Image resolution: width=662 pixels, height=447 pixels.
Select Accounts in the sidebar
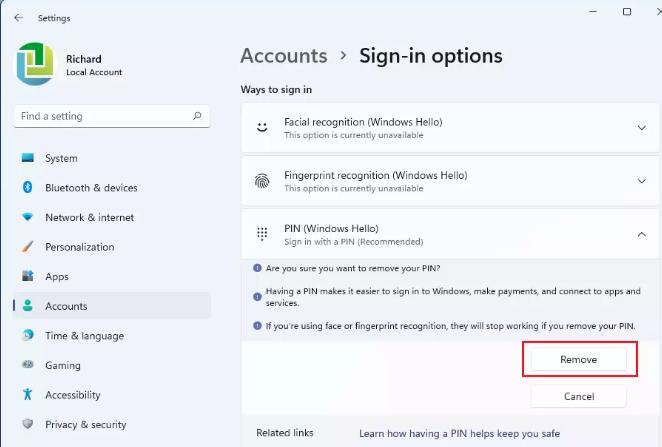click(66, 306)
